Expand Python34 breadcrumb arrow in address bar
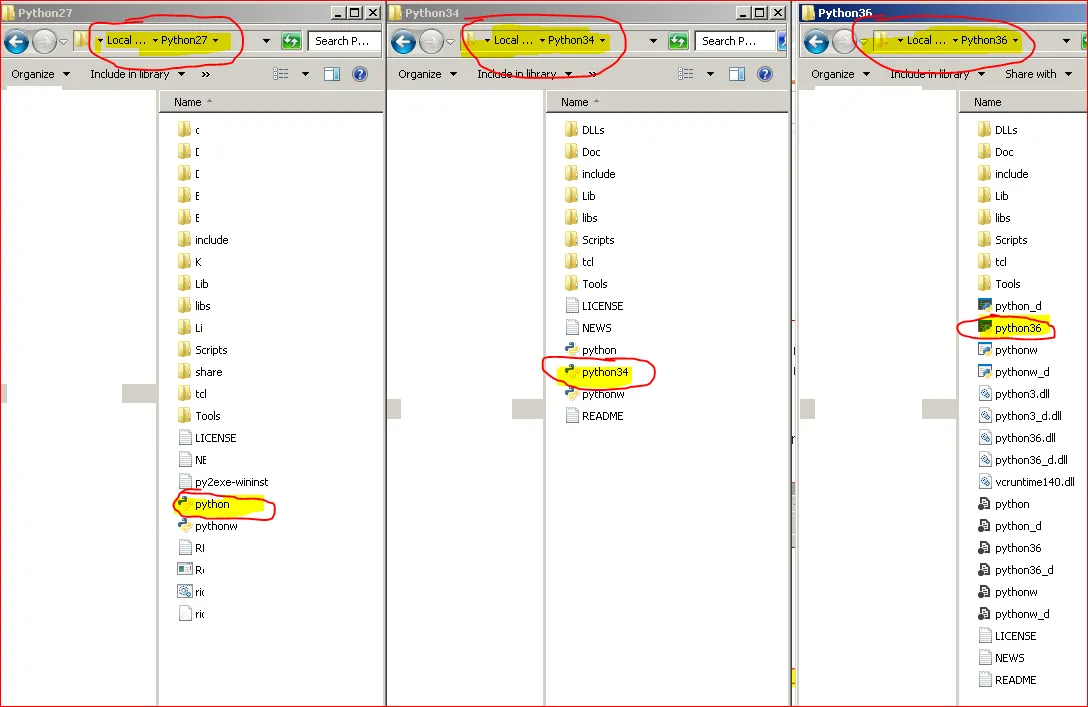The image size is (1088, 707). (602, 40)
